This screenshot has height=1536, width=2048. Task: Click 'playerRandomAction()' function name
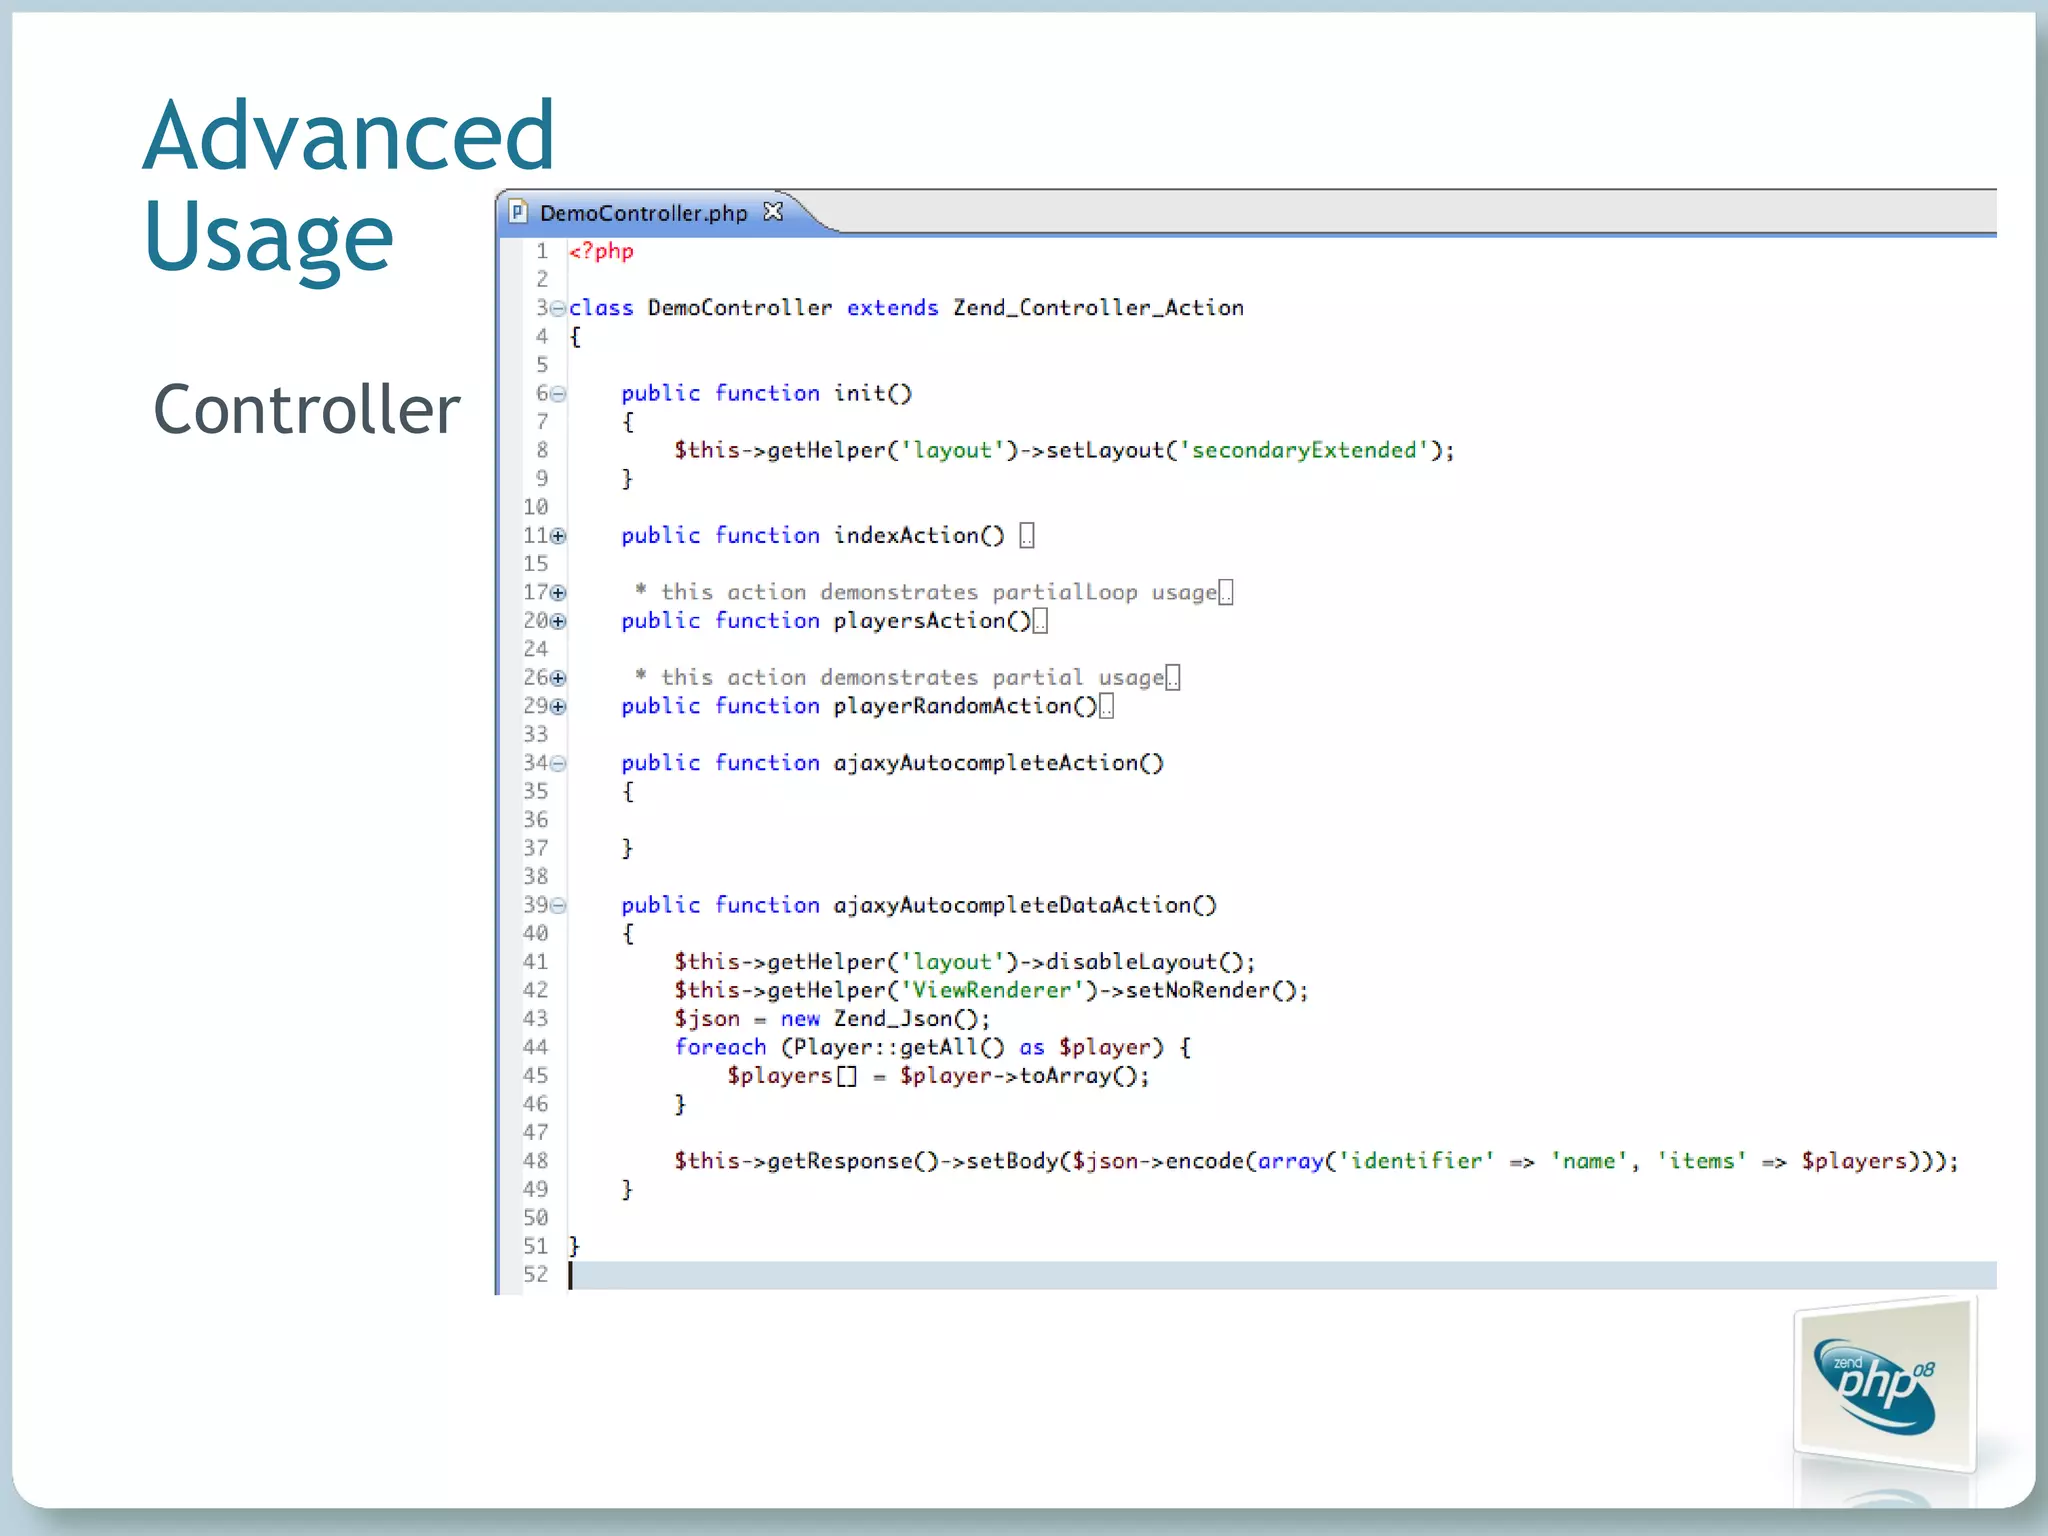coord(965,706)
